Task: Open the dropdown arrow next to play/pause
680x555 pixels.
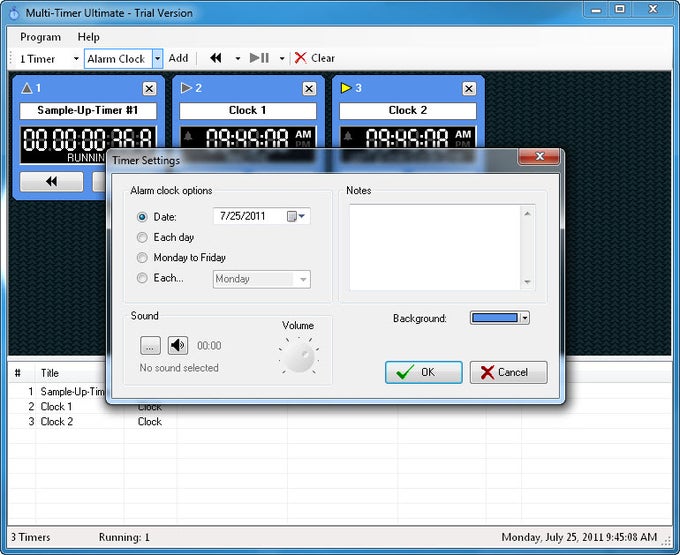Action: [282, 59]
